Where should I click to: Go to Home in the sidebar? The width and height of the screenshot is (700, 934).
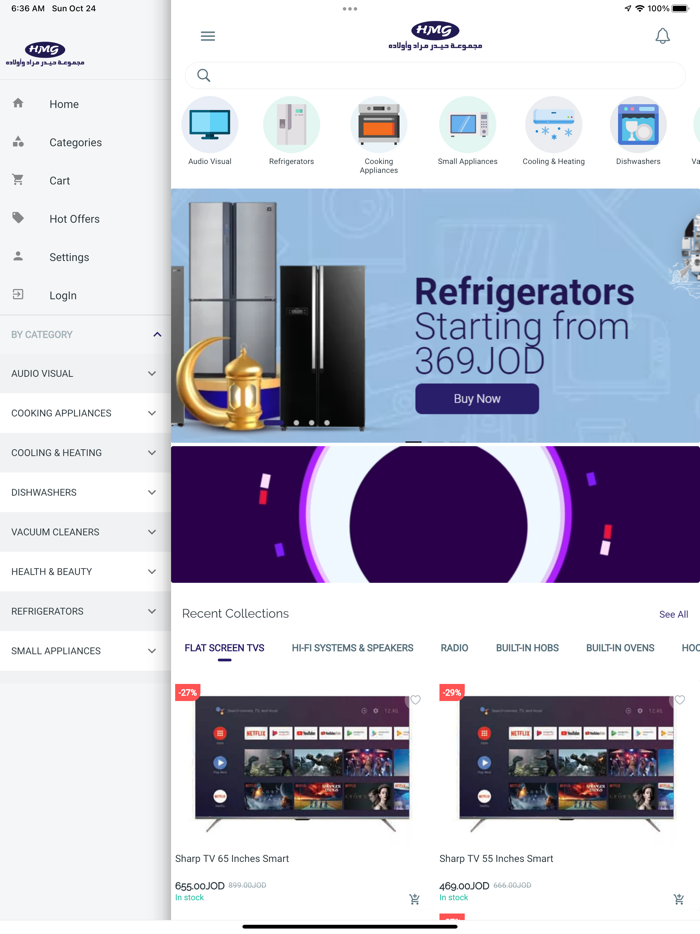pyautogui.click(x=64, y=104)
